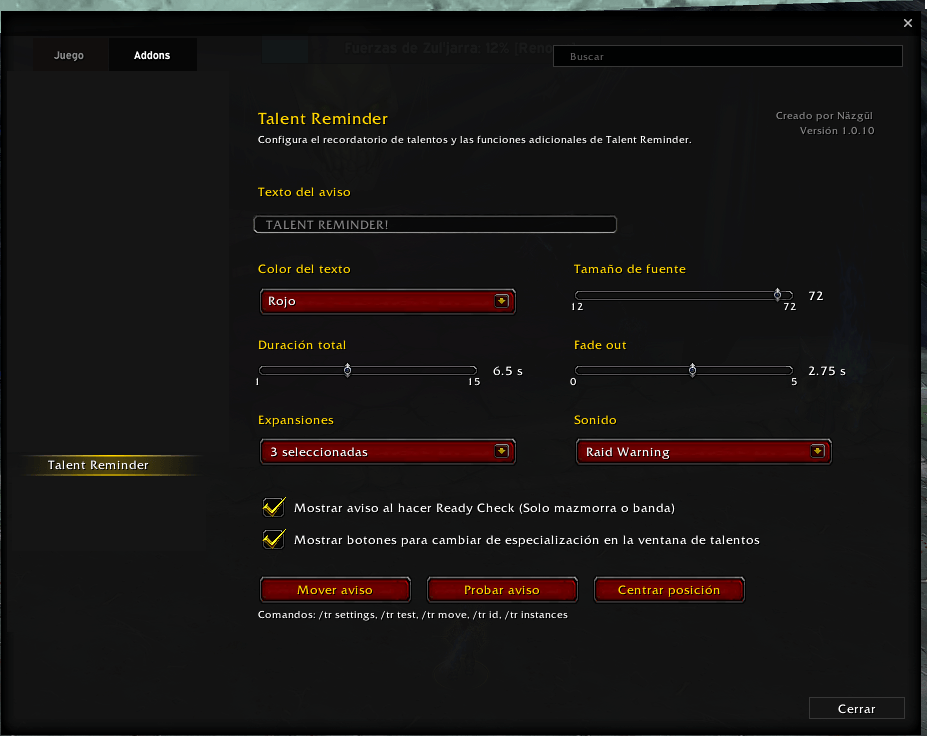The width and height of the screenshot is (927, 736).
Task: Click the 'Talent Reminder' page heading
Action: (323, 118)
